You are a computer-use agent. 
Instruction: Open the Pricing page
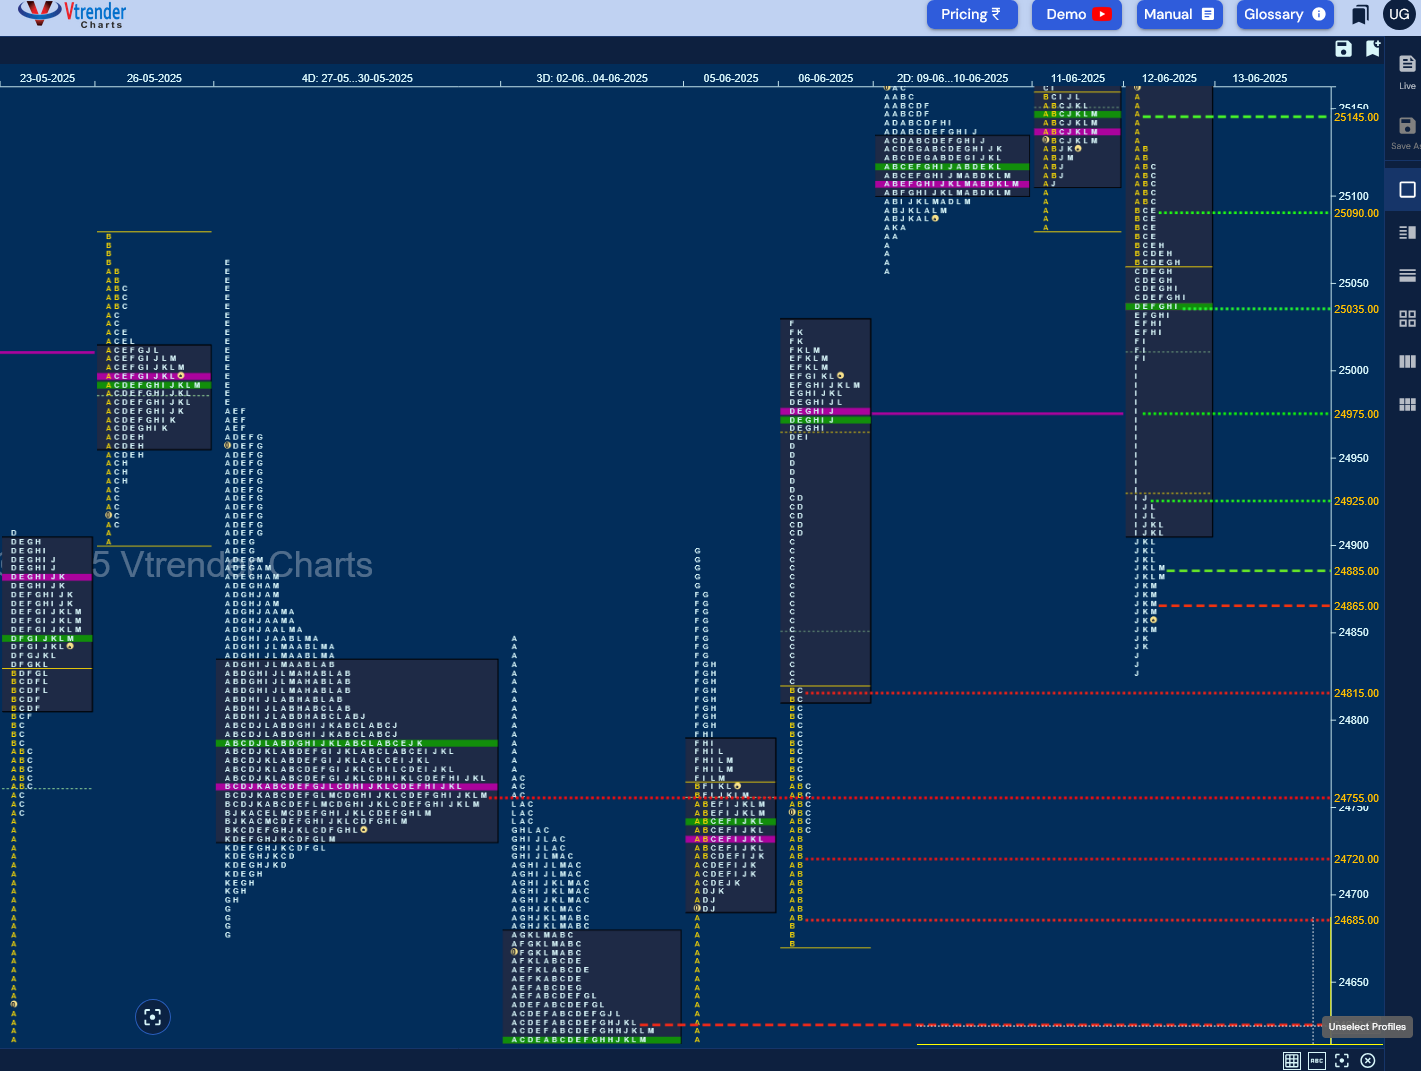click(972, 14)
